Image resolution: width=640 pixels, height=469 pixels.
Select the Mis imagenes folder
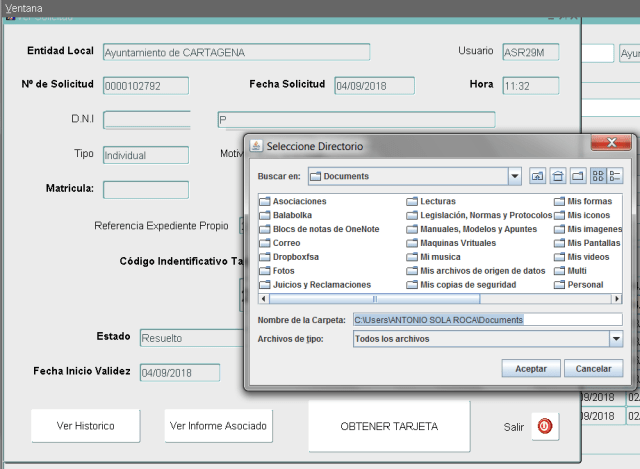588,229
